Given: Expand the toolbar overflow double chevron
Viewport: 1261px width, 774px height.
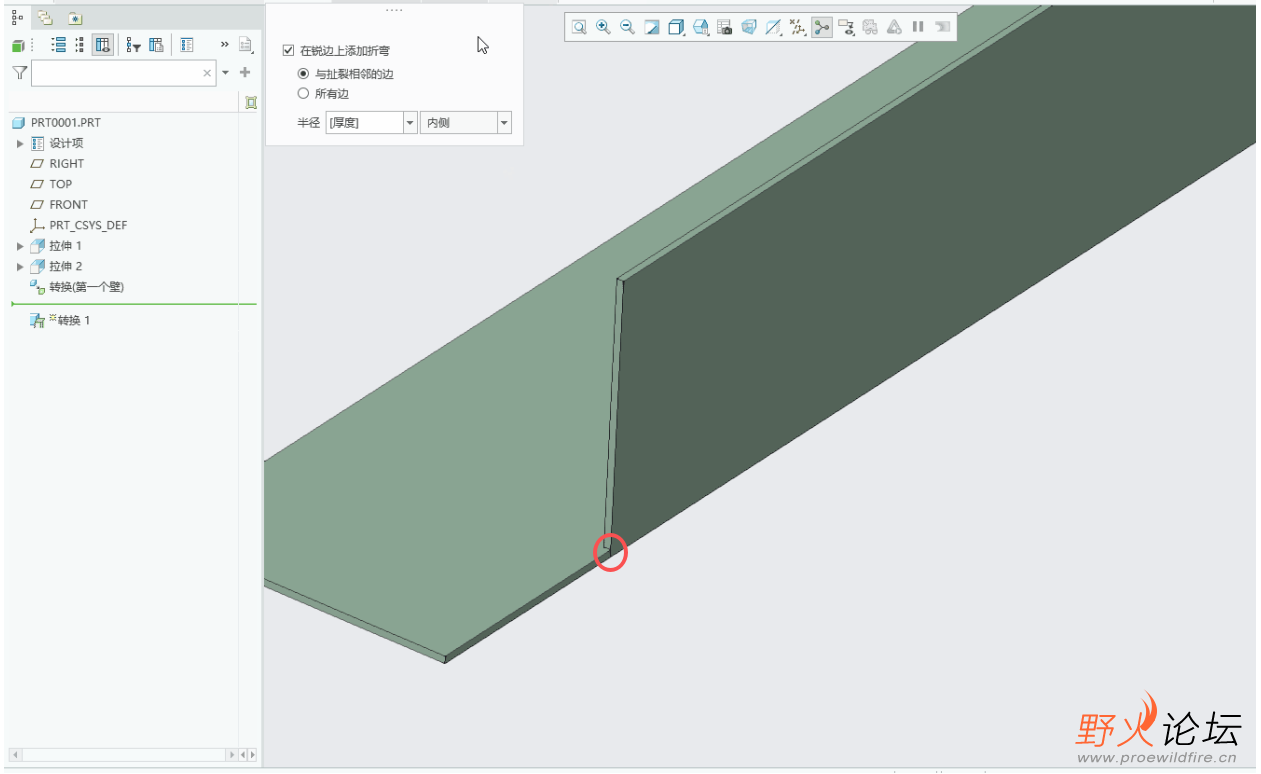Looking at the screenshot, I should point(225,45).
